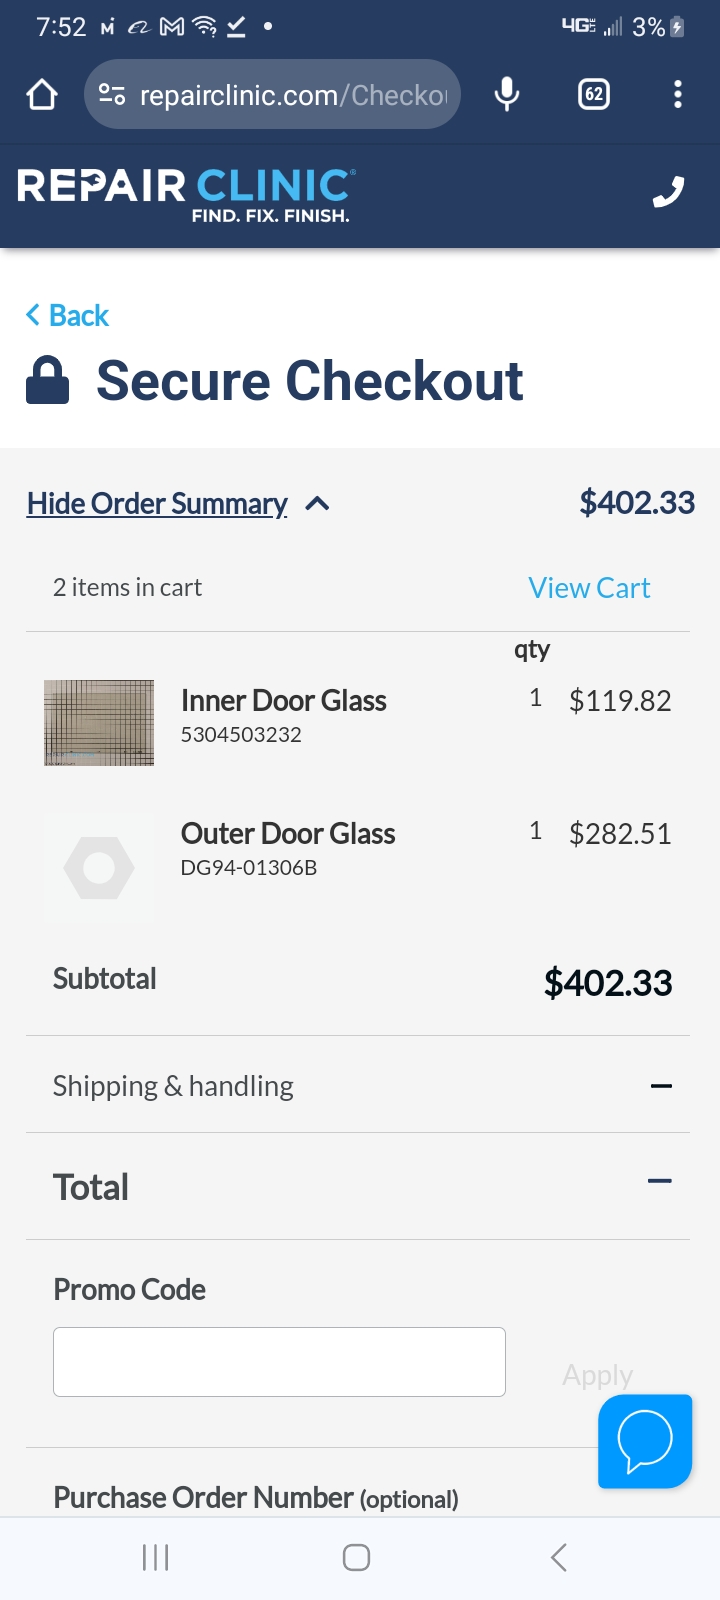Screen dimensions: 720x1600
Task: Tap the Repair Clinic logo
Action: 185,195
